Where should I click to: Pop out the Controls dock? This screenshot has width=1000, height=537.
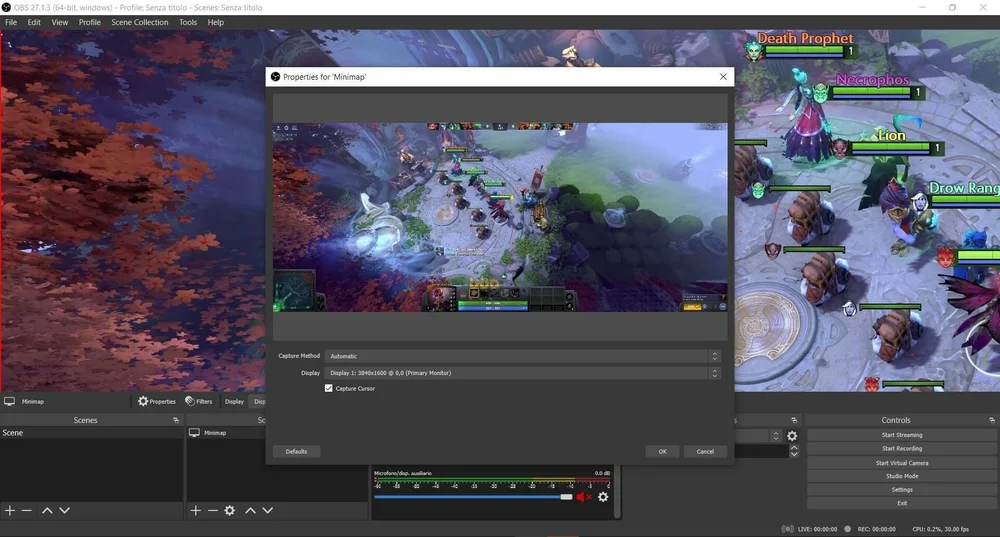pyautogui.click(x=992, y=420)
